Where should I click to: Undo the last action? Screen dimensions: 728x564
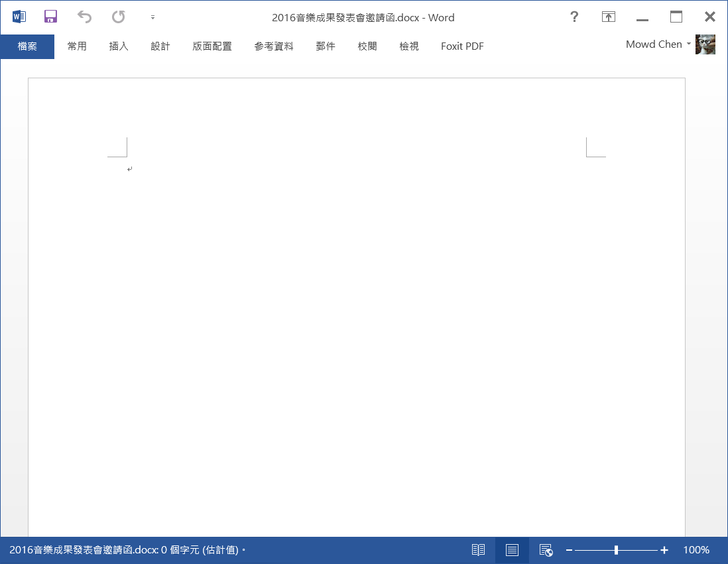point(84,17)
